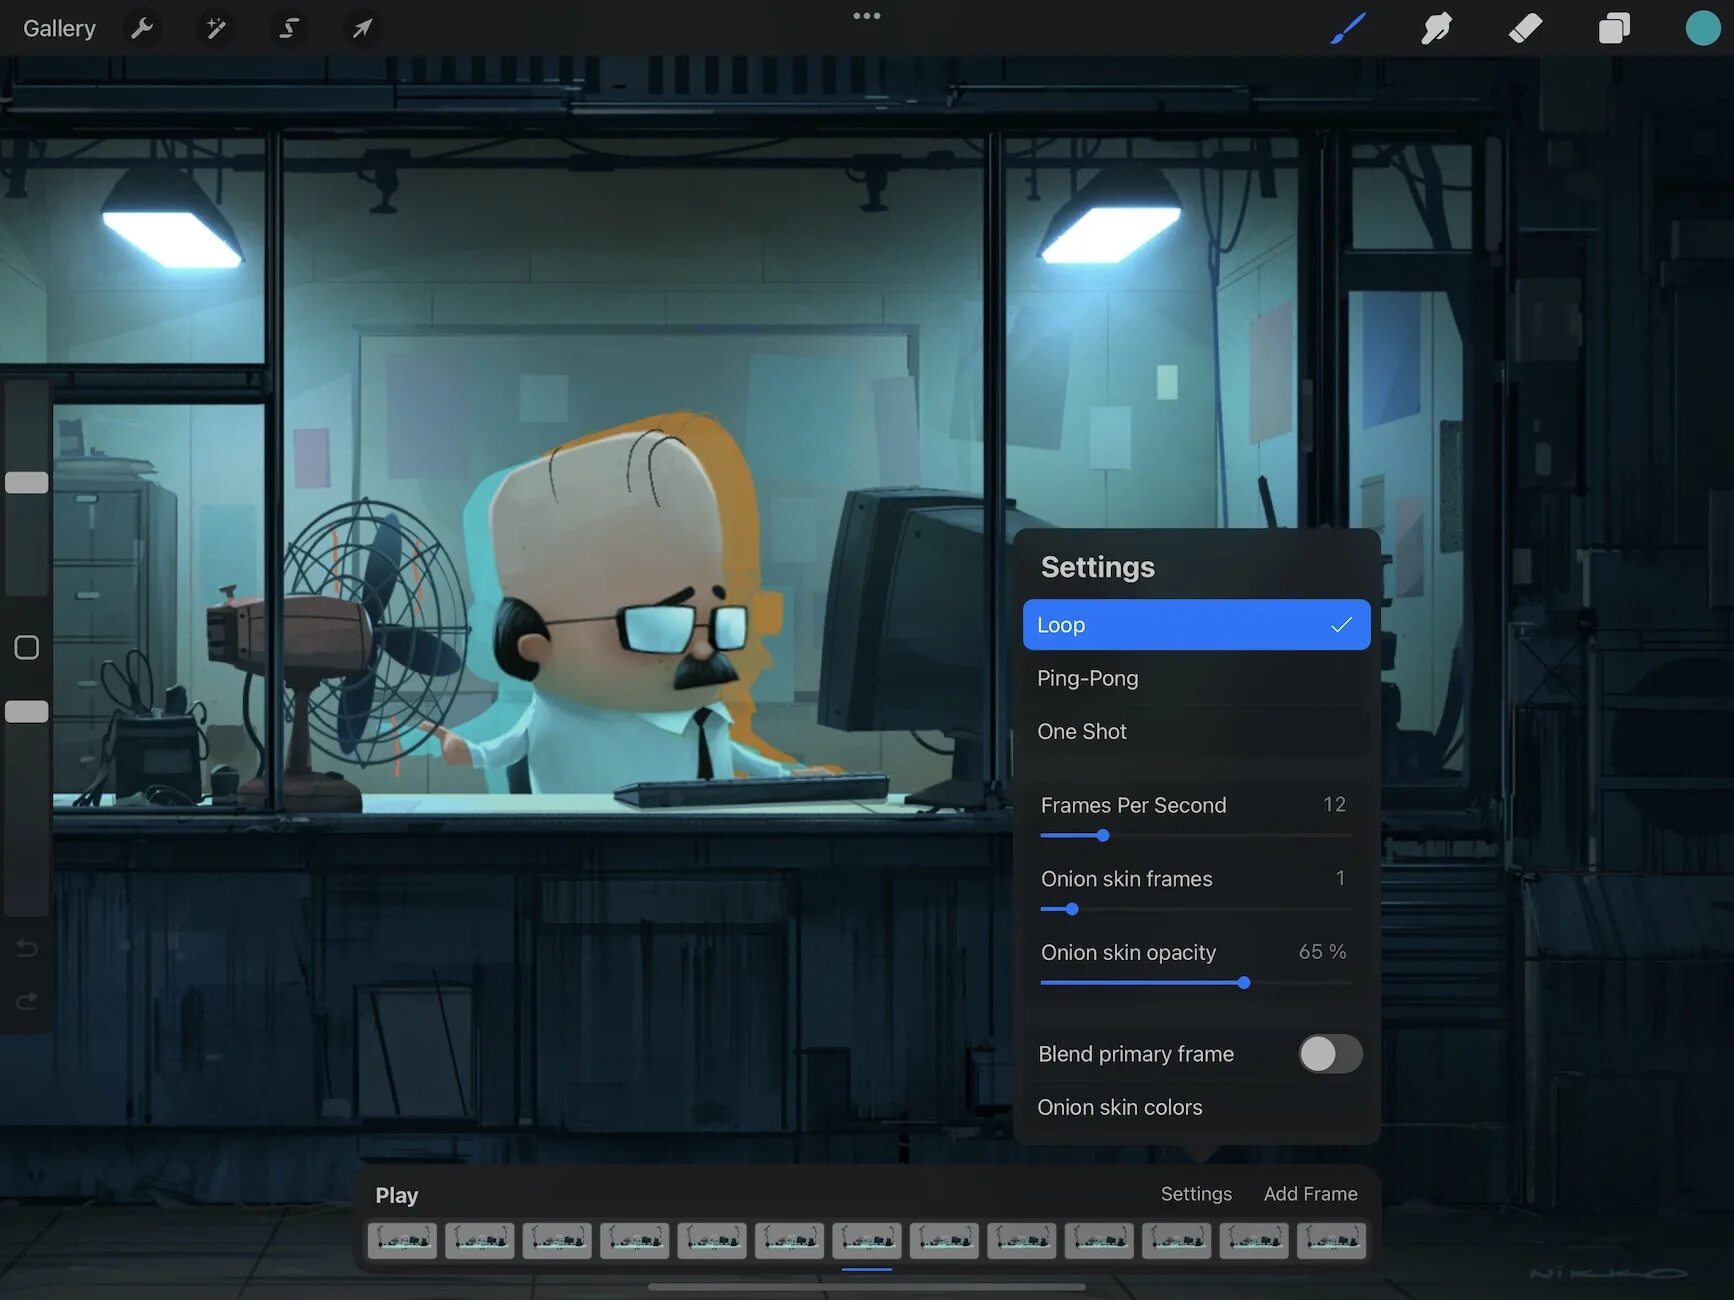Select the twelfth frame thumbnail
Screen dimensions: 1734x1300
click(1254, 1240)
